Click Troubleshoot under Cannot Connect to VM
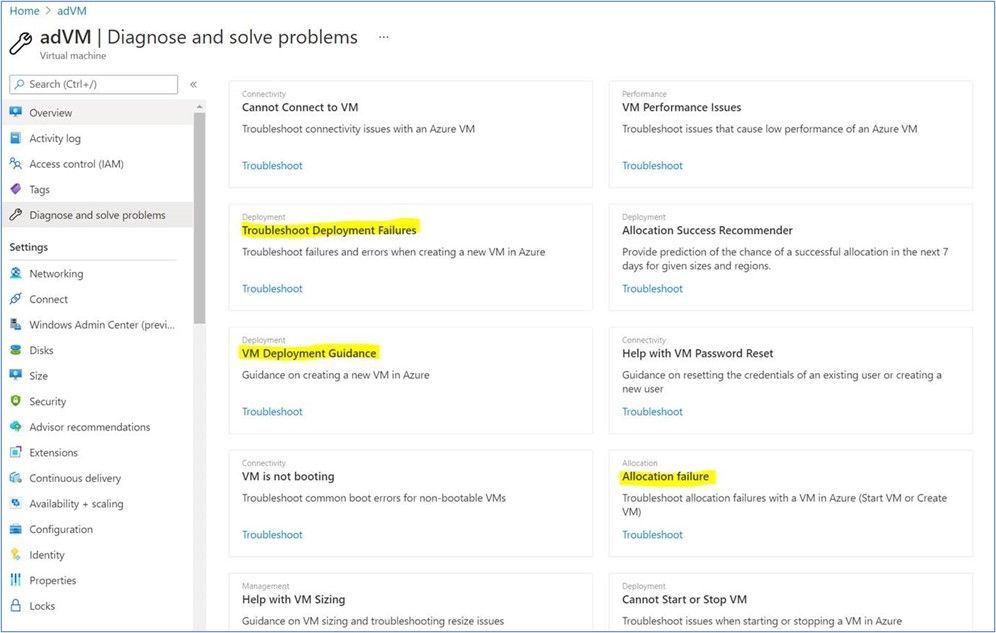Image resolution: width=996 pixels, height=633 pixels. (x=272, y=165)
